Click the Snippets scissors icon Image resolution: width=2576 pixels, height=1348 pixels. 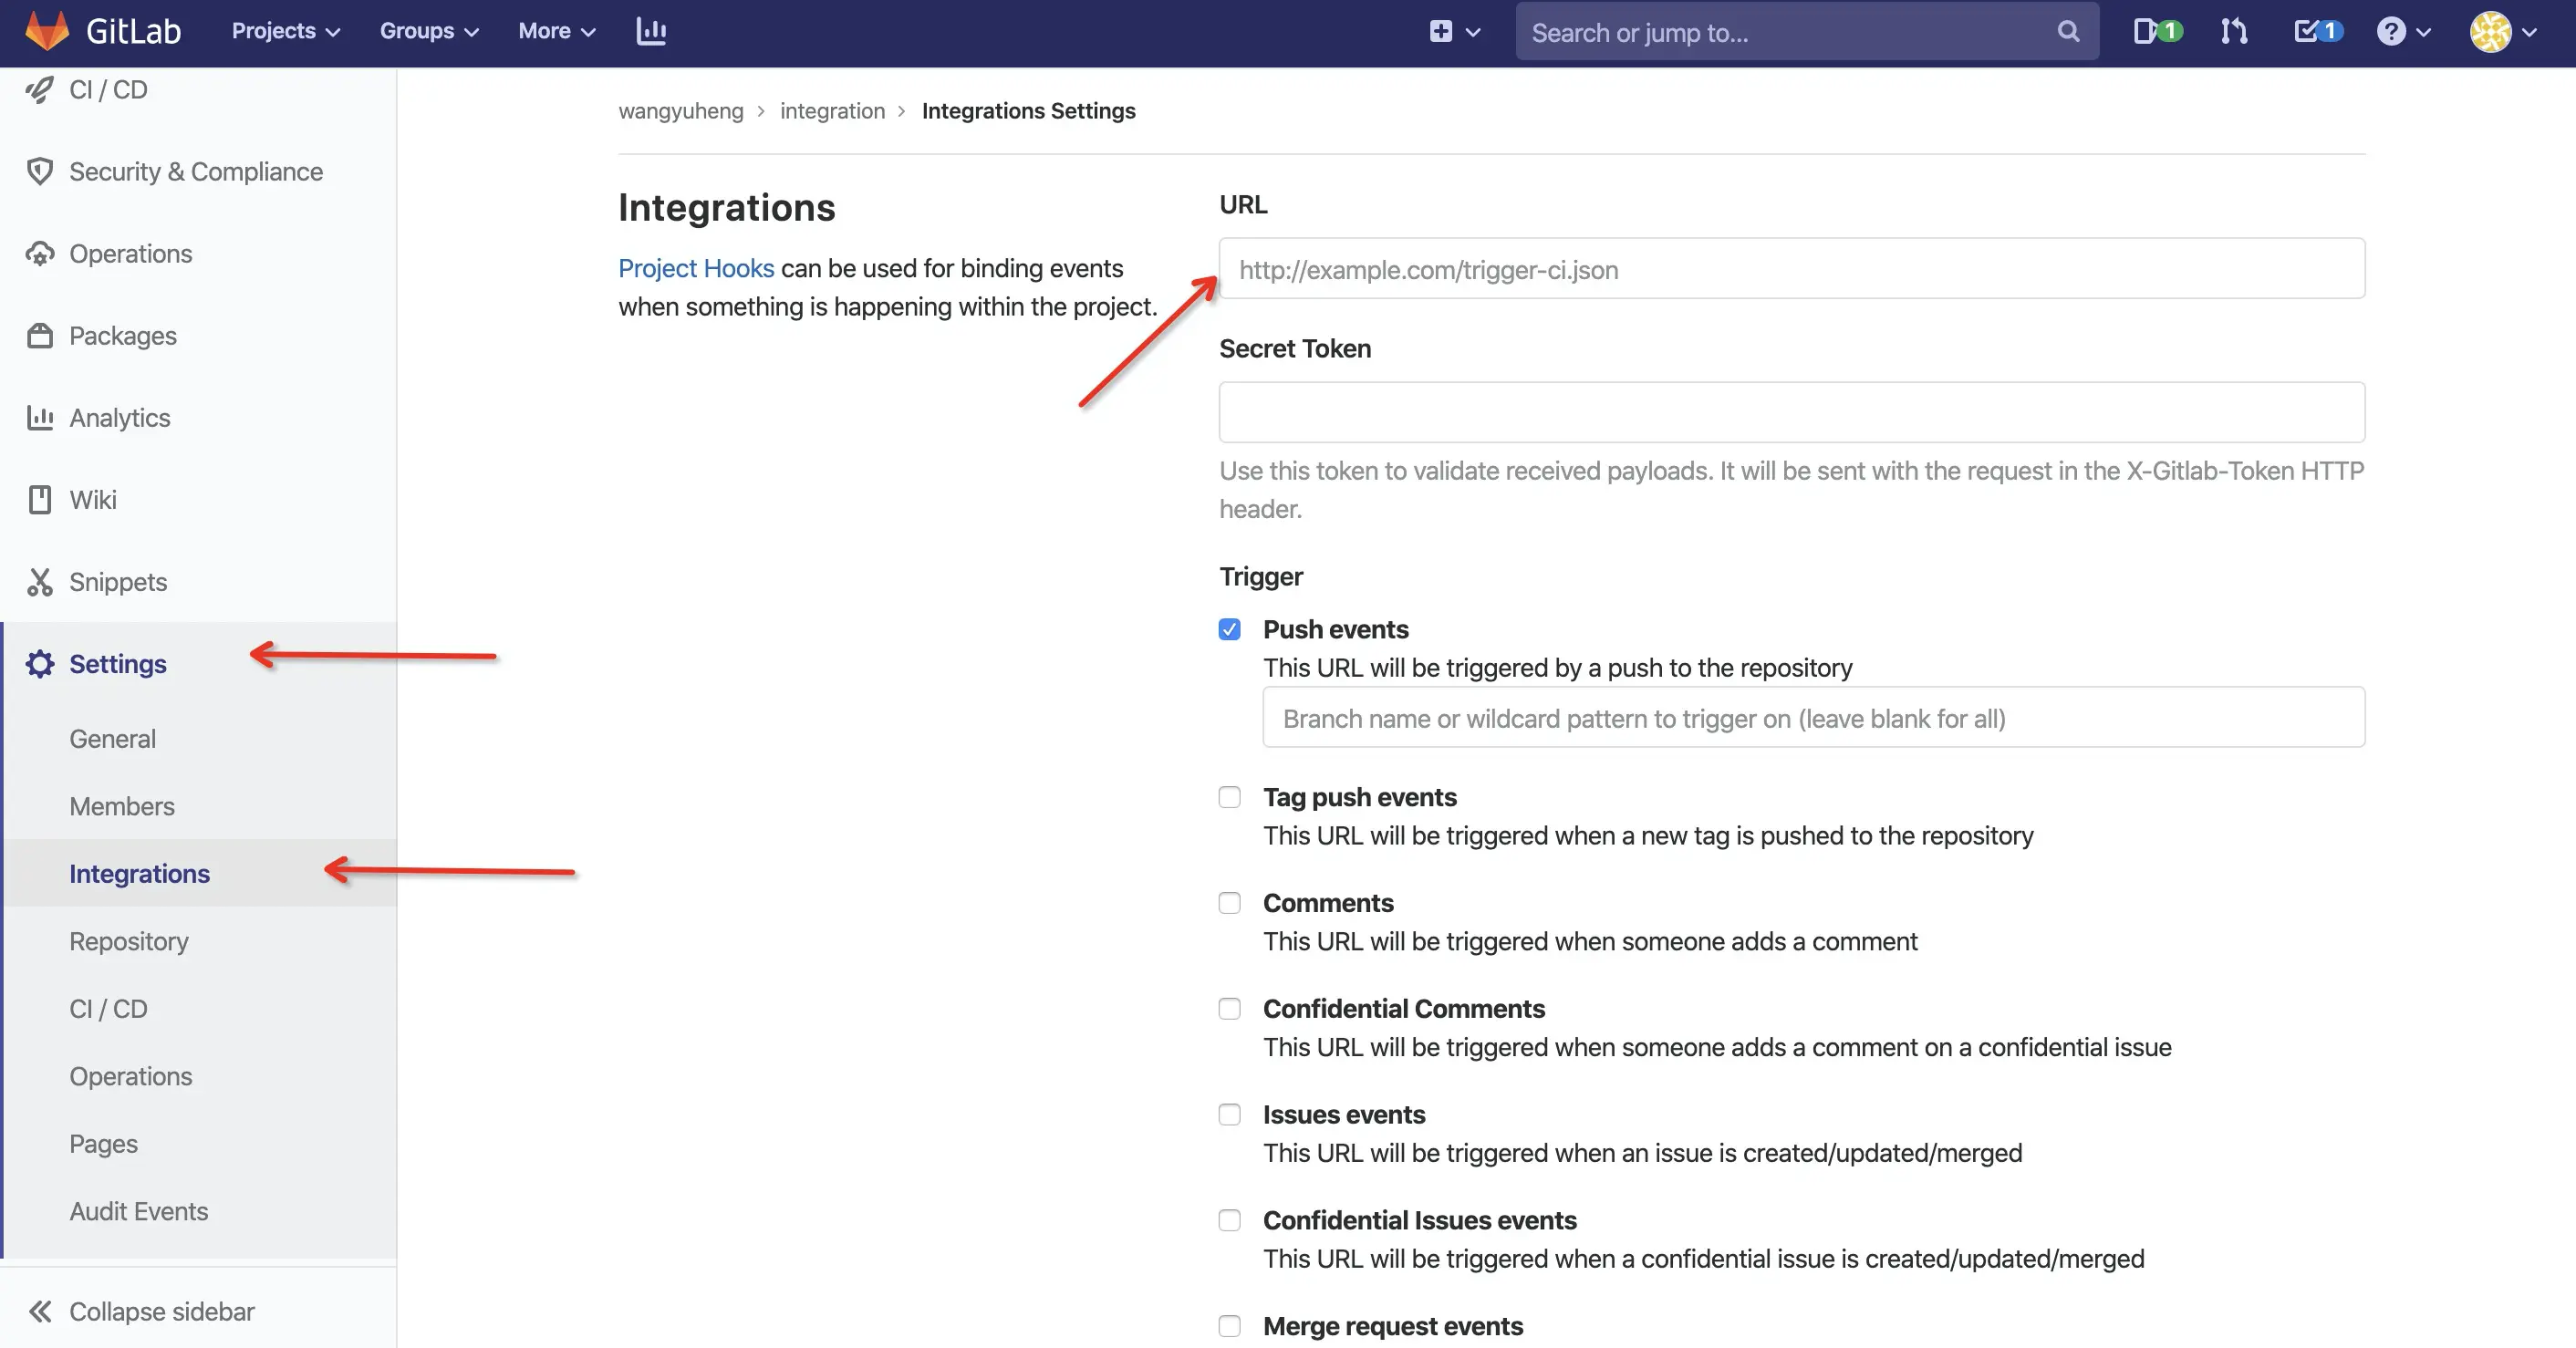[40, 582]
